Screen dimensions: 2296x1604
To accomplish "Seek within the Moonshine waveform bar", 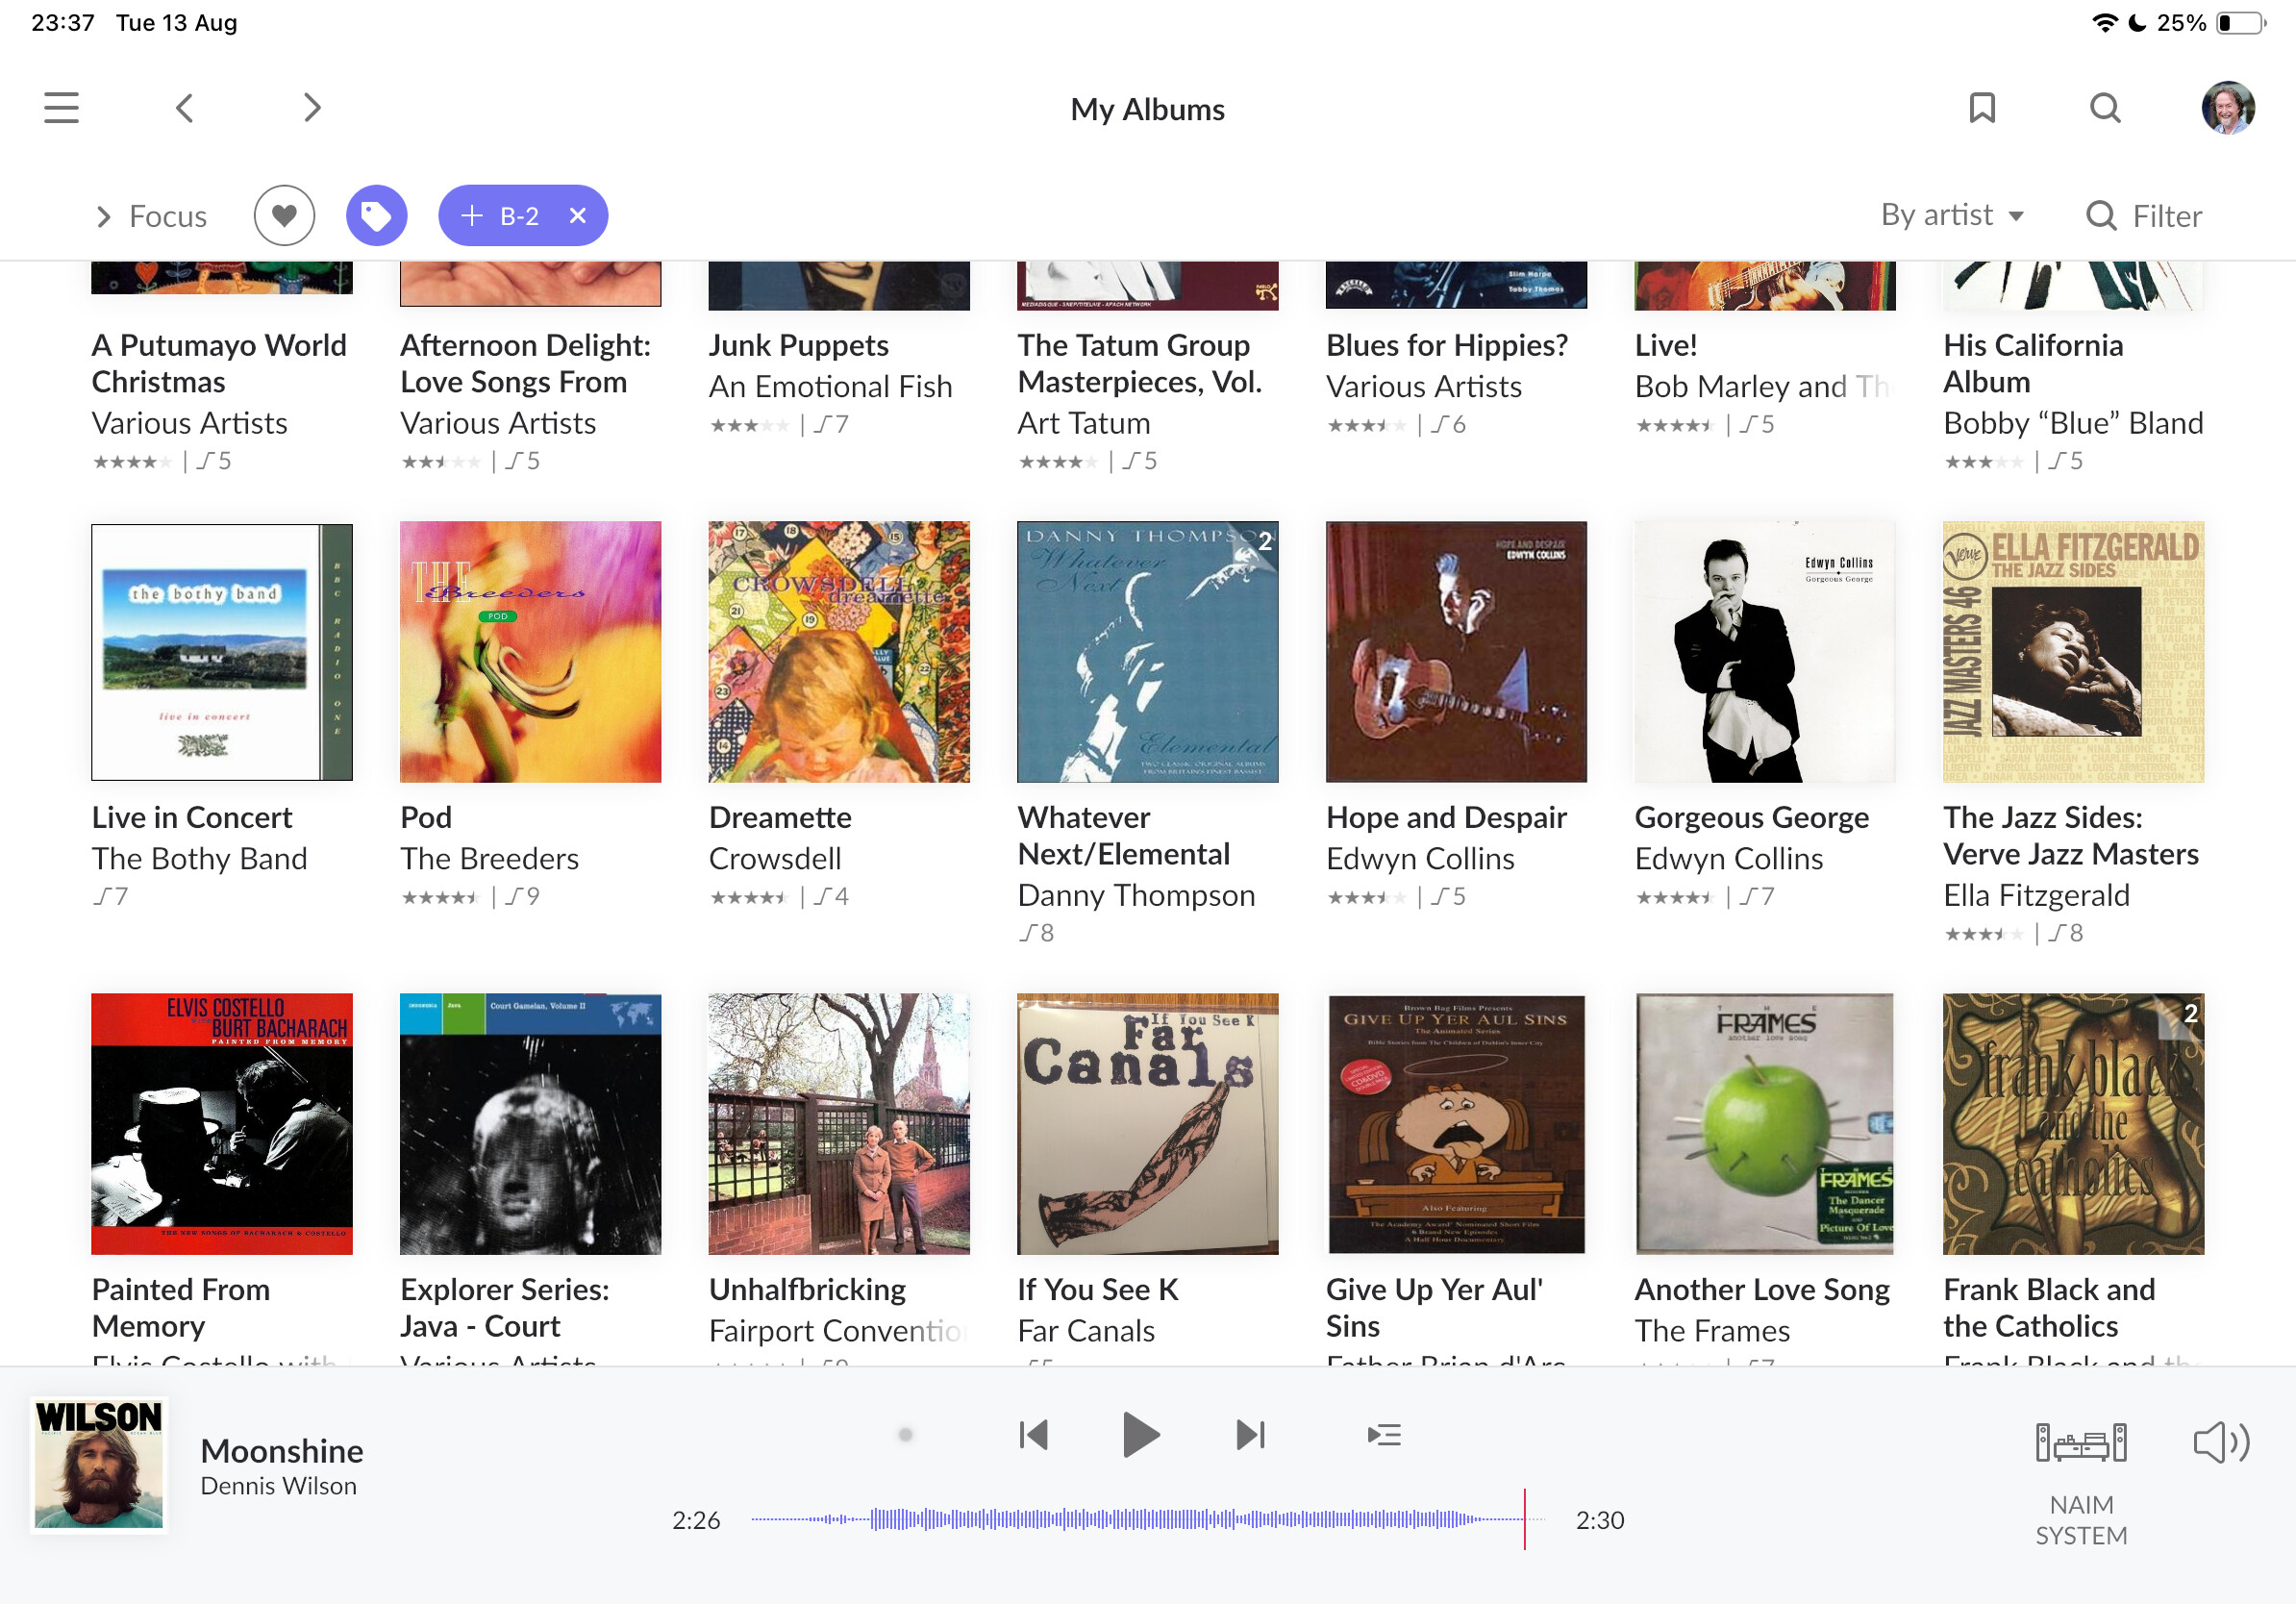I will [x=1147, y=1519].
